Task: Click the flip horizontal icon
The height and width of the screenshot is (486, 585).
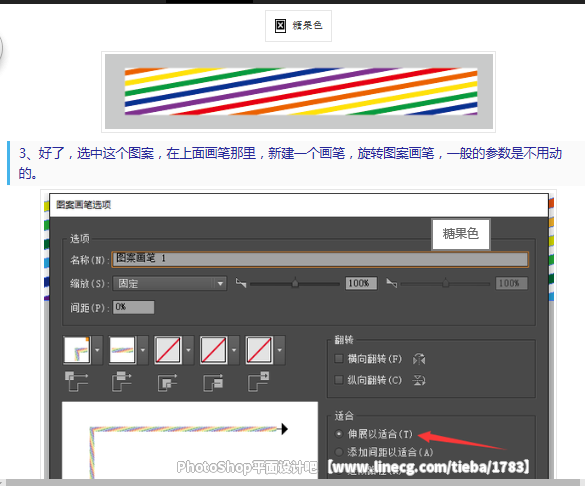Action: click(419, 359)
